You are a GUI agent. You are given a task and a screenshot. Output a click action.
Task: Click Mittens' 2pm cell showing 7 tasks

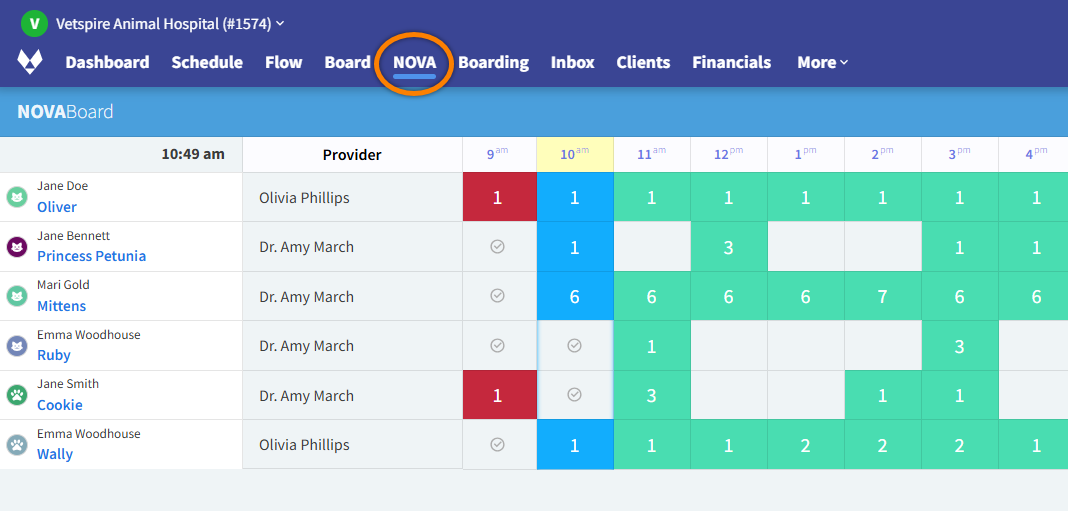click(x=882, y=297)
